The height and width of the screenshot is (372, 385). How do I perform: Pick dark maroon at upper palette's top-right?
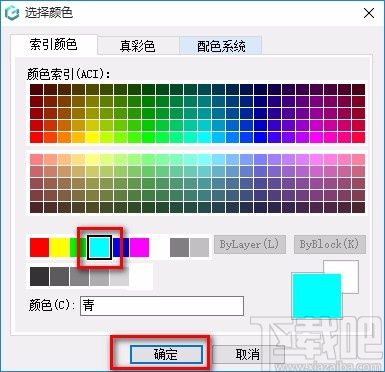coord(358,89)
